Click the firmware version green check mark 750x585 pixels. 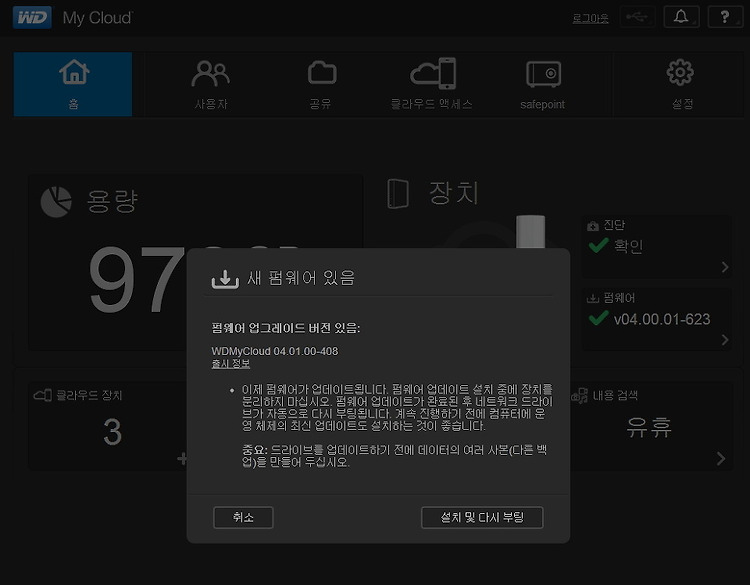coord(598,318)
